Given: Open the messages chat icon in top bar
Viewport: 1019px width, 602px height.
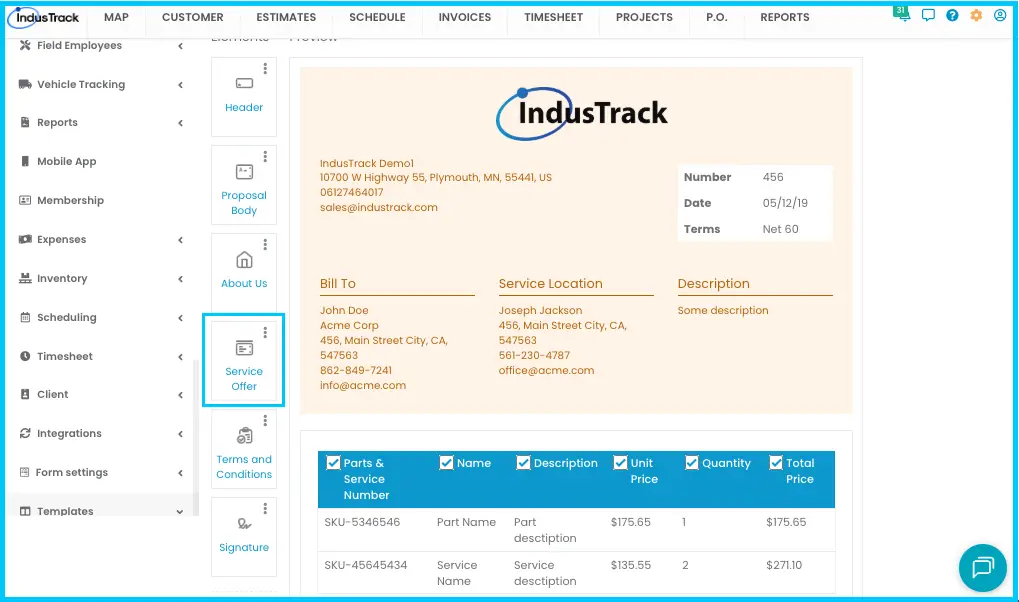Looking at the screenshot, I should point(928,15).
